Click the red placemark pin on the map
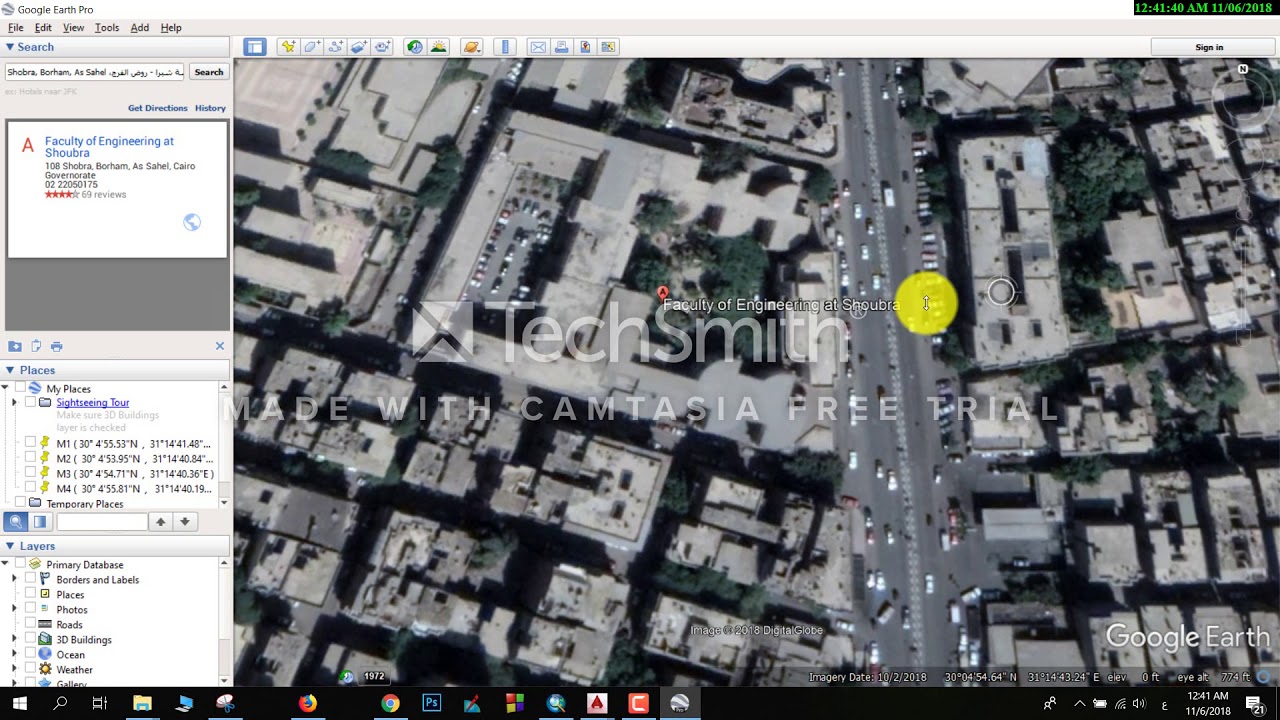The image size is (1280, 720). 662,294
